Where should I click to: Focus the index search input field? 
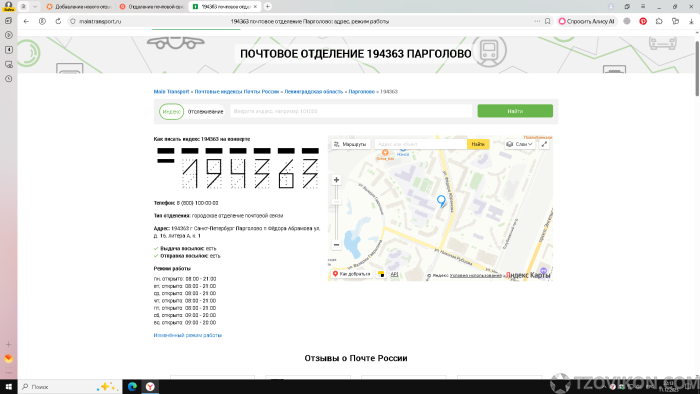351,111
